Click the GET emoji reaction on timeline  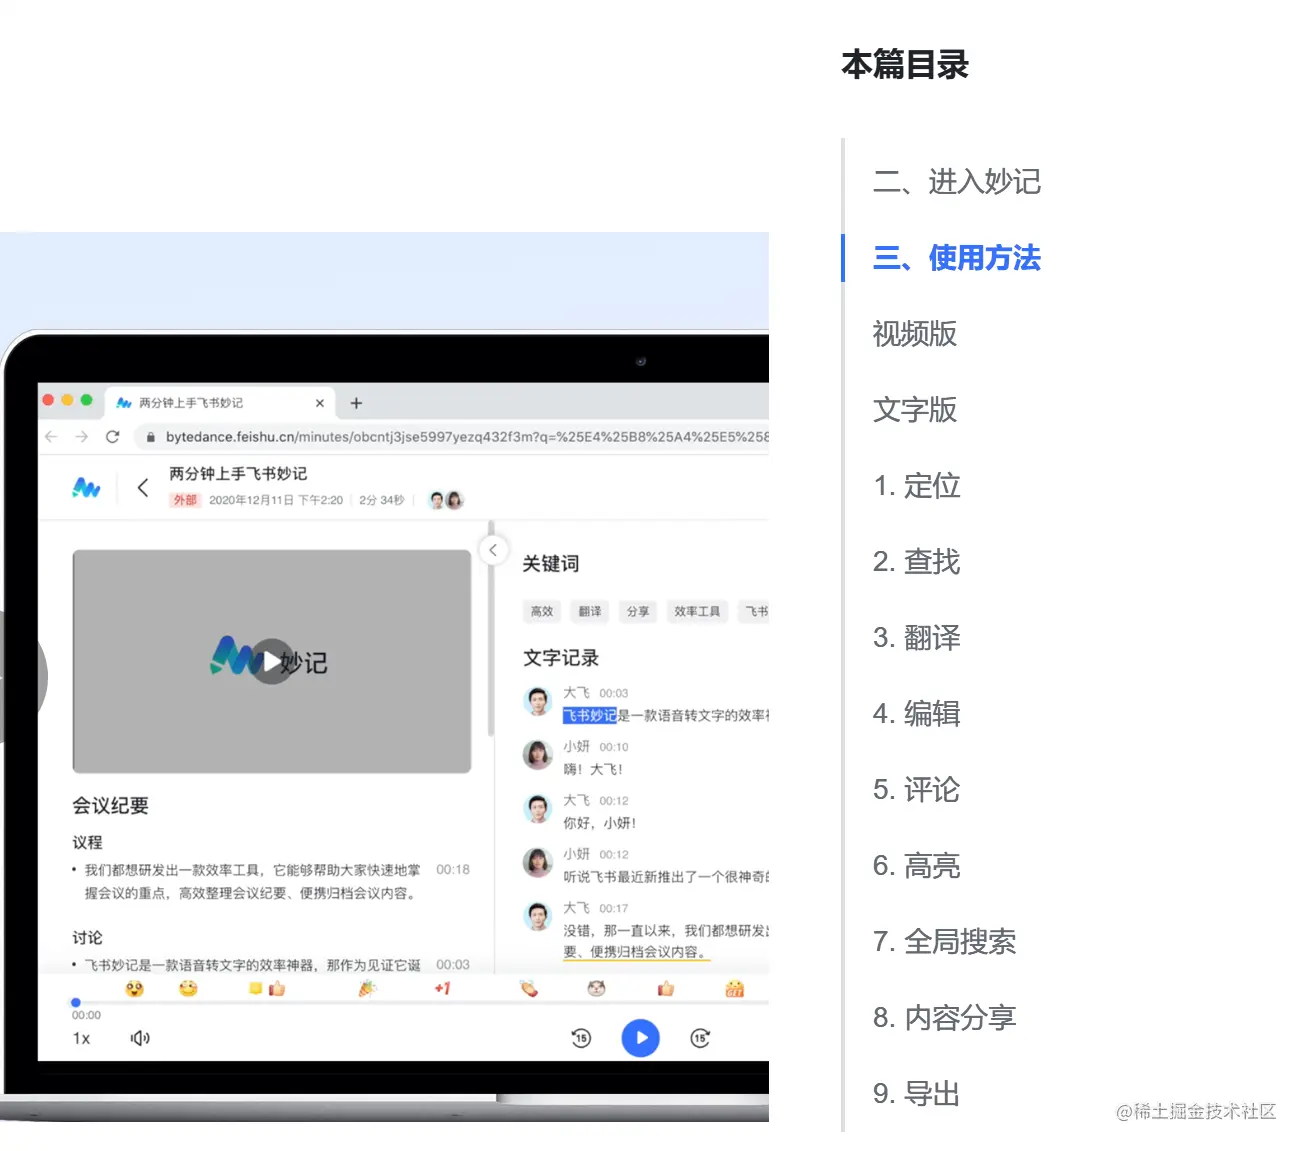tap(735, 989)
